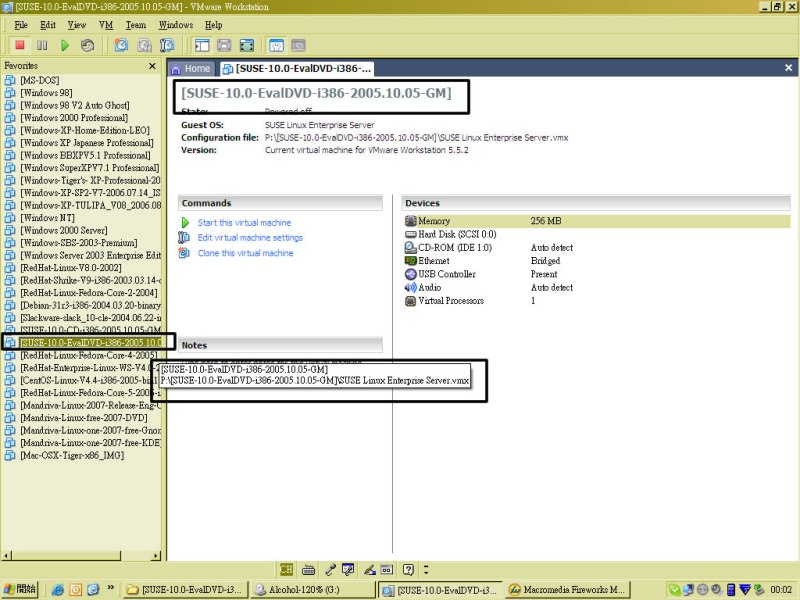Open the Snapshot Manager toolbar icon
This screenshot has width=800, height=600.
(x=167, y=45)
